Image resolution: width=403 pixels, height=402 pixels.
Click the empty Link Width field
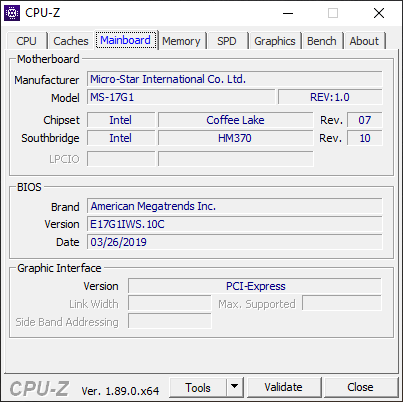pos(170,304)
